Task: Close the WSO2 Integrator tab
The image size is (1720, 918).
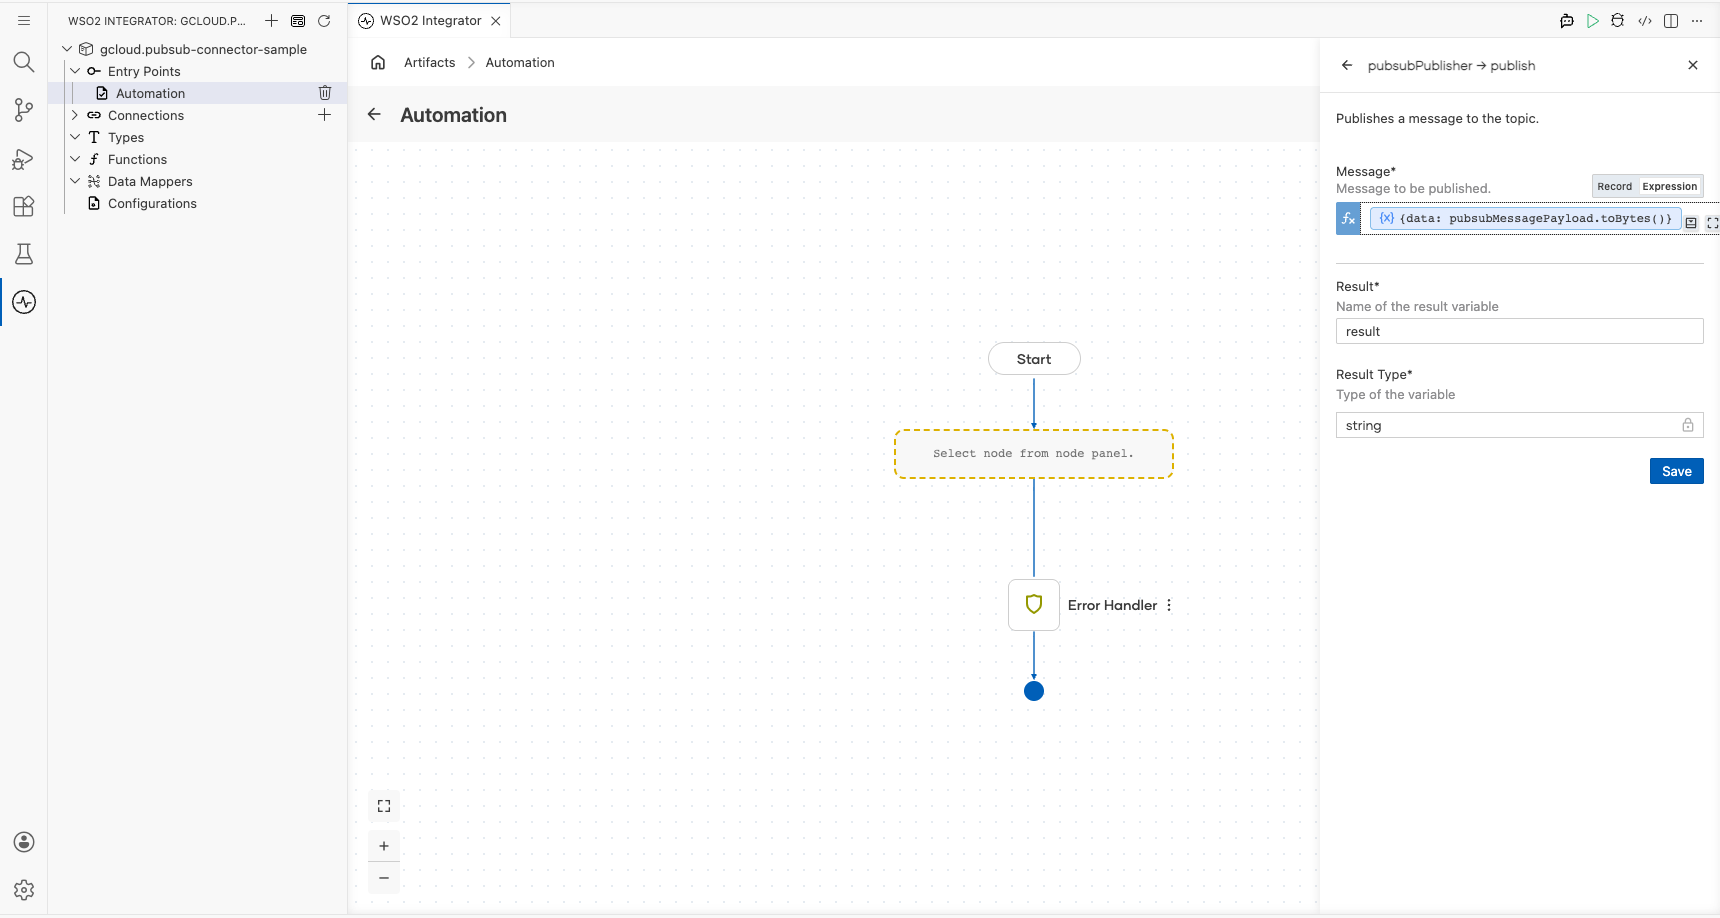Action: tap(496, 20)
